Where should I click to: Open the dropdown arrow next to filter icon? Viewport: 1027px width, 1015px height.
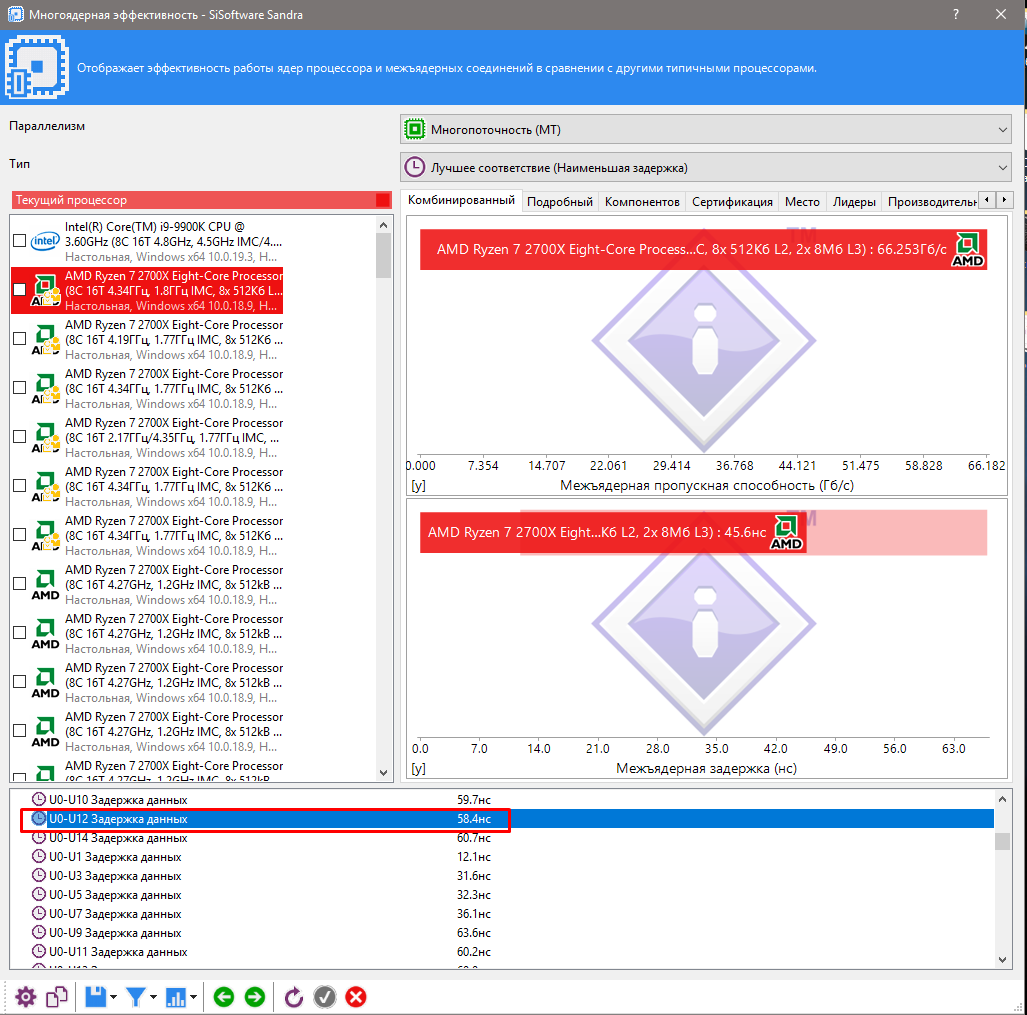click(153, 997)
